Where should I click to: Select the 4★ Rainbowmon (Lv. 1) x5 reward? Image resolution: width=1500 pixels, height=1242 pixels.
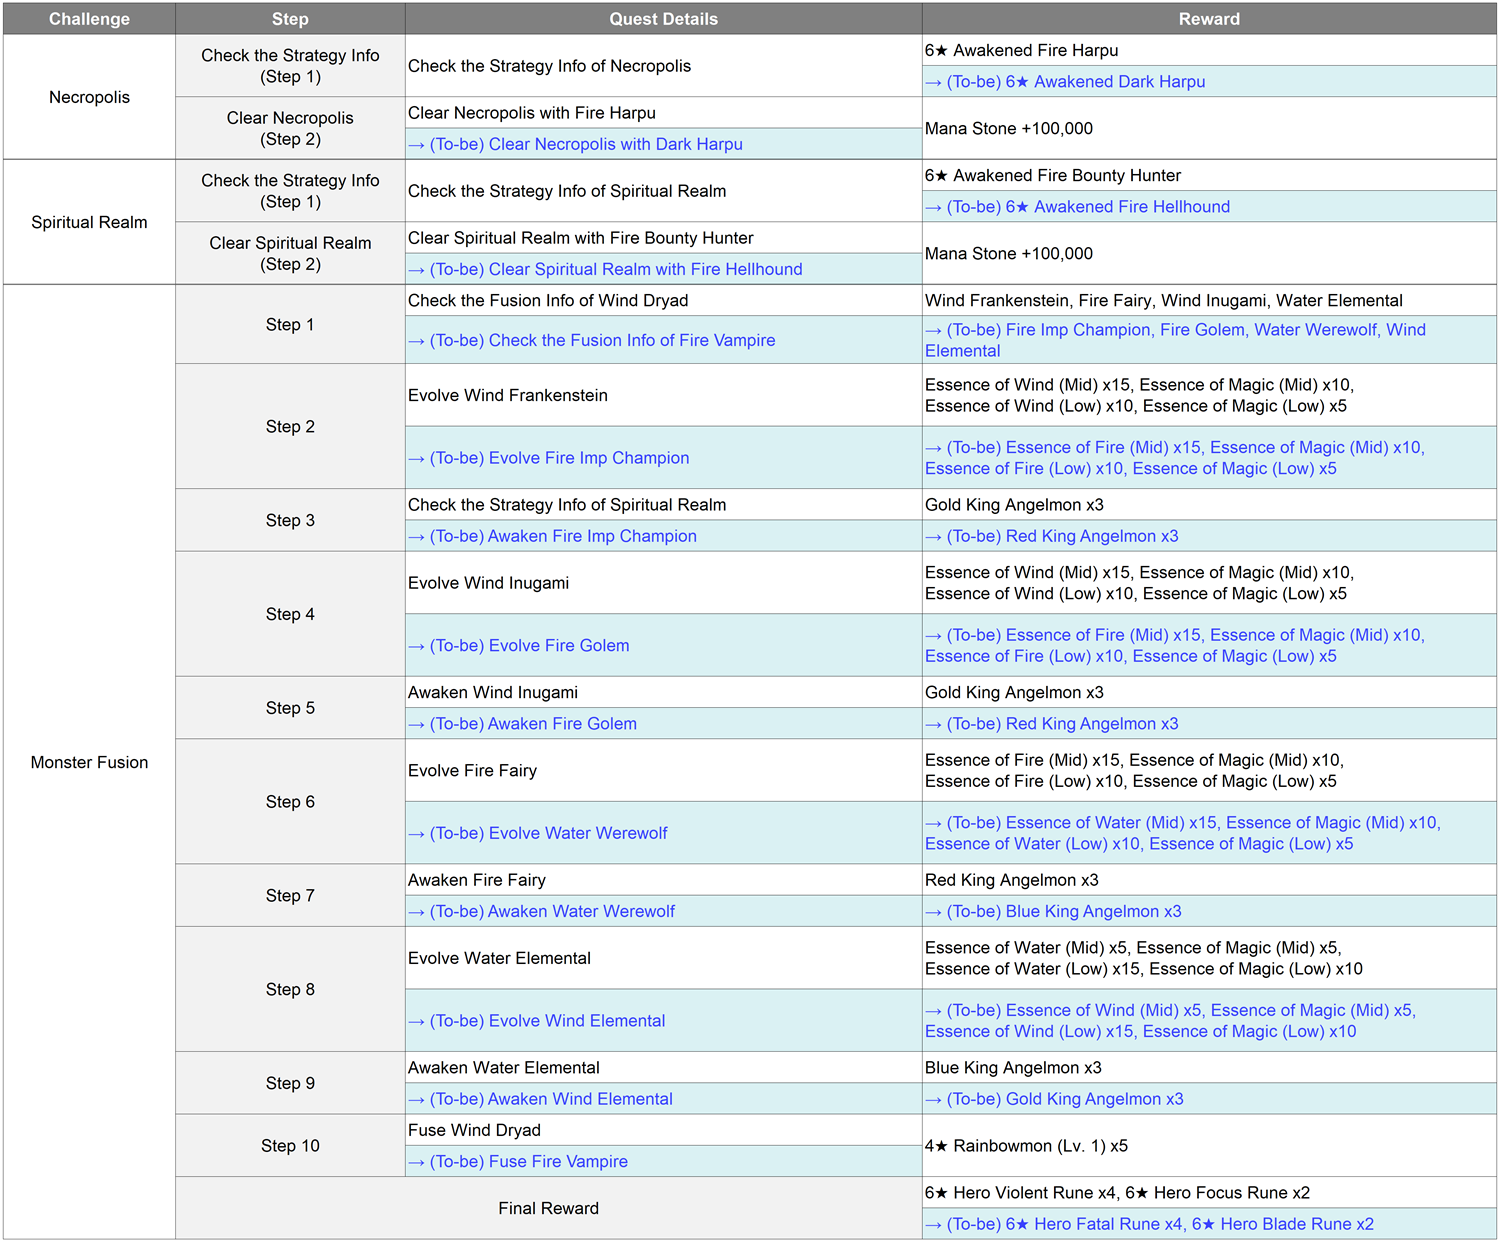click(x=1027, y=1146)
